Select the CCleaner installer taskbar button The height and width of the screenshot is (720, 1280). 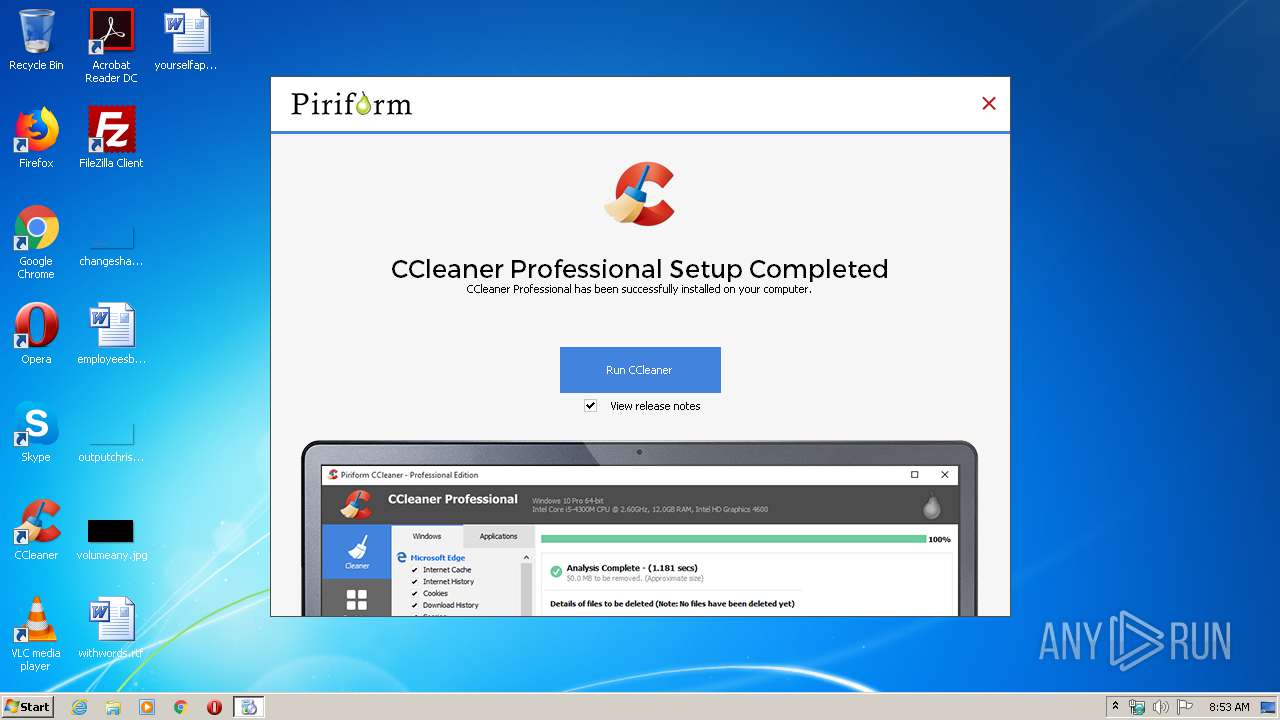click(249, 707)
